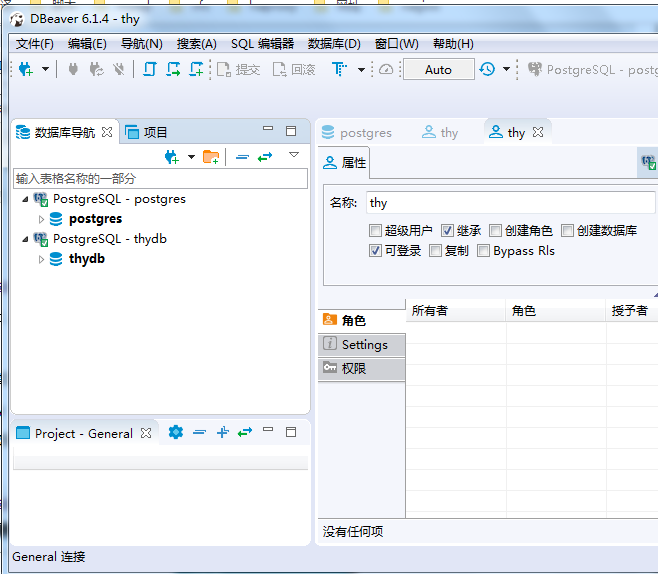Screen dimensions: 658x574
Task: Click the Disconnect icon
Action: point(119,69)
